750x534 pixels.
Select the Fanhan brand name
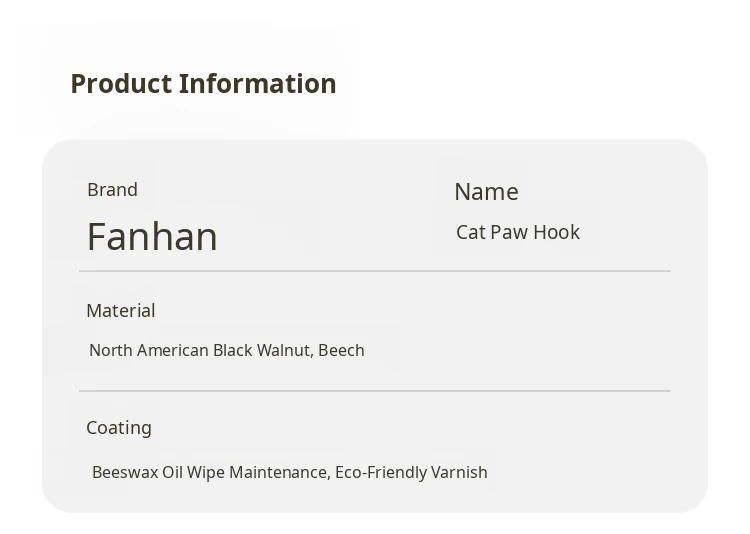pyautogui.click(x=152, y=237)
